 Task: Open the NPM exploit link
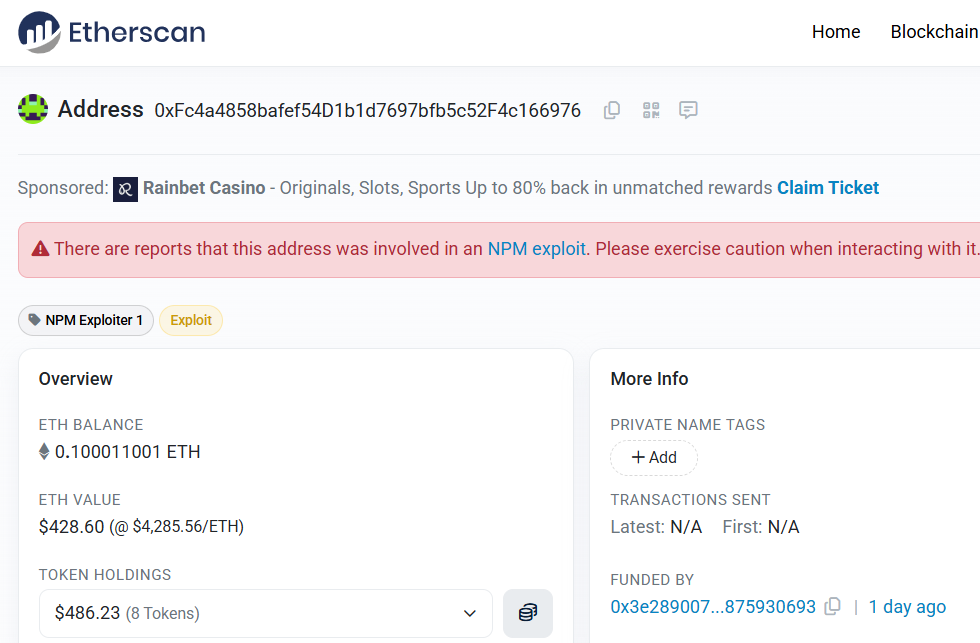tap(537, 249)
